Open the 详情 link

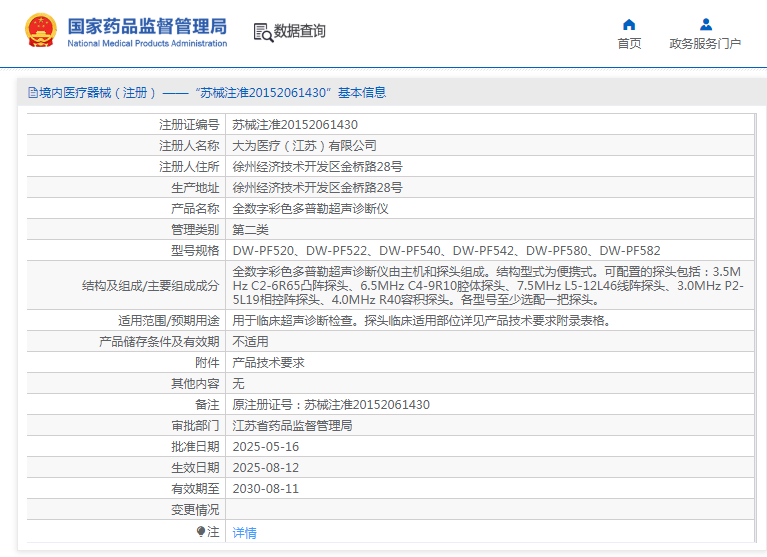pos(244,533)
